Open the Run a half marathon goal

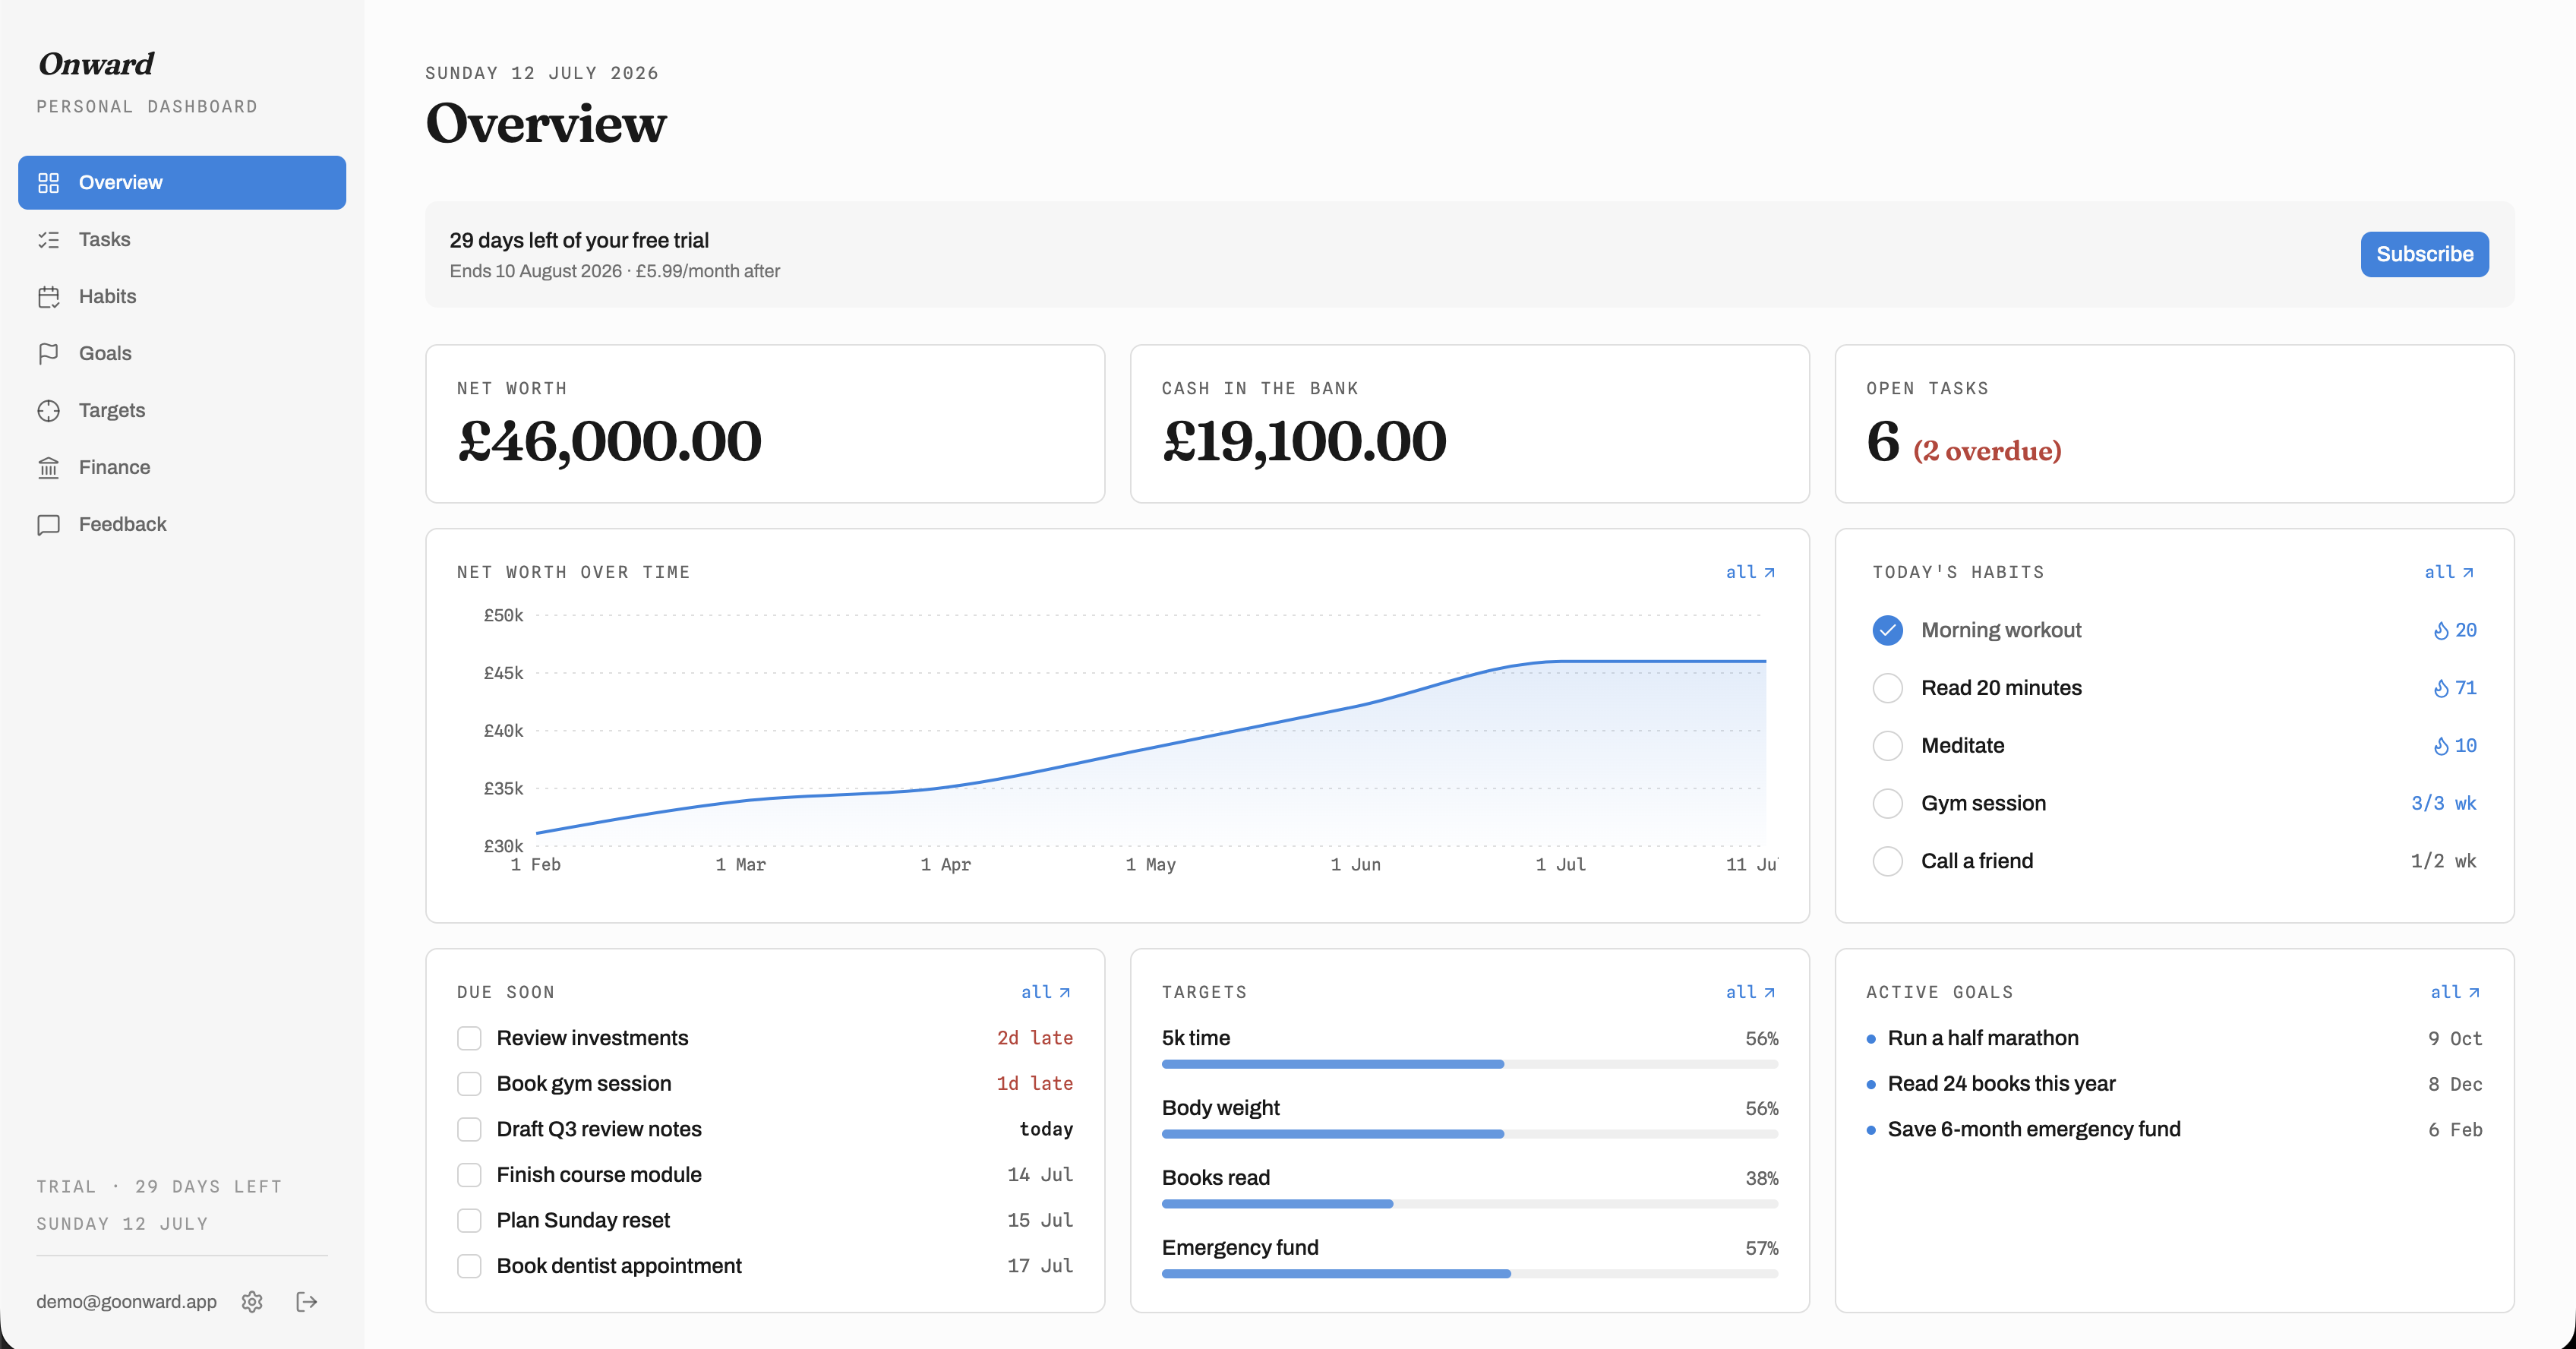click(1982, 1038)
